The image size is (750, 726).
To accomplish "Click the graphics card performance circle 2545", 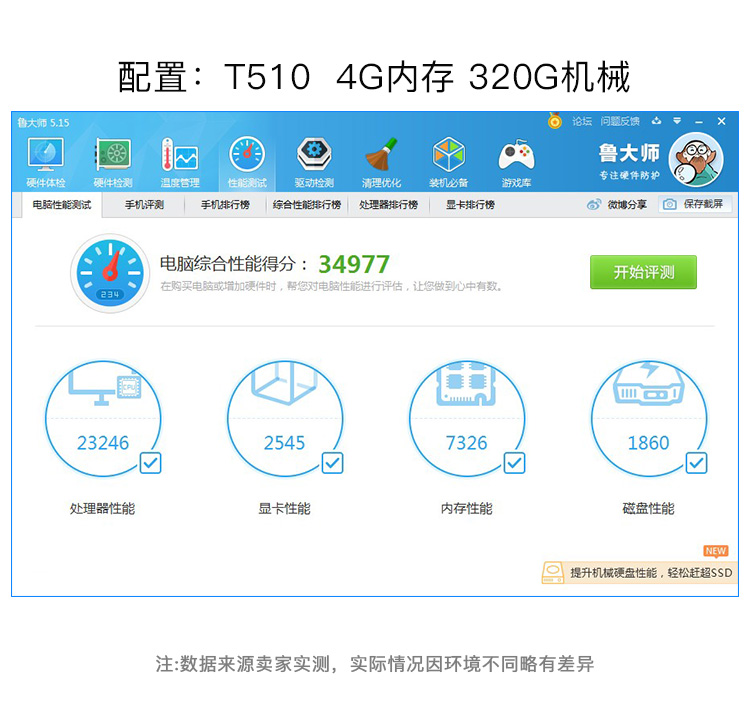I will tap(285, 418).
